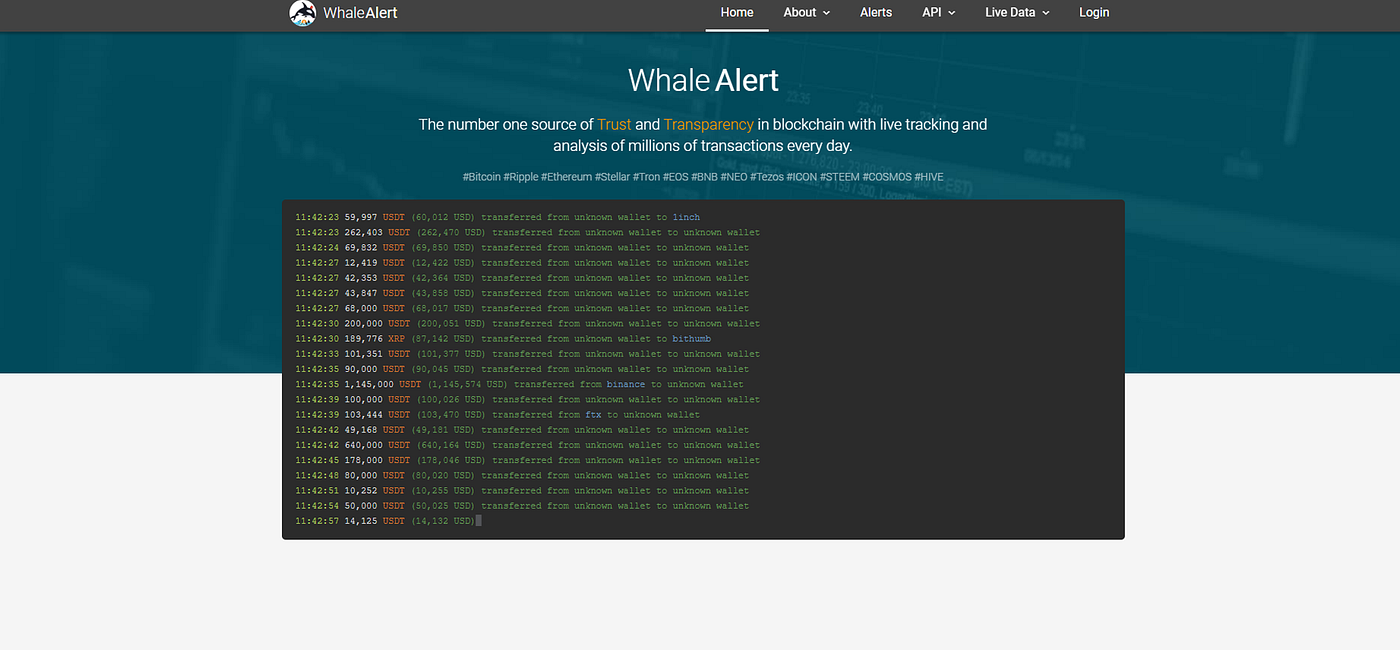Image resolution: width=1400 pixels, height=650 pixels.
Task: Open the ftx wallet link in feed
Action: pos(593,415)
